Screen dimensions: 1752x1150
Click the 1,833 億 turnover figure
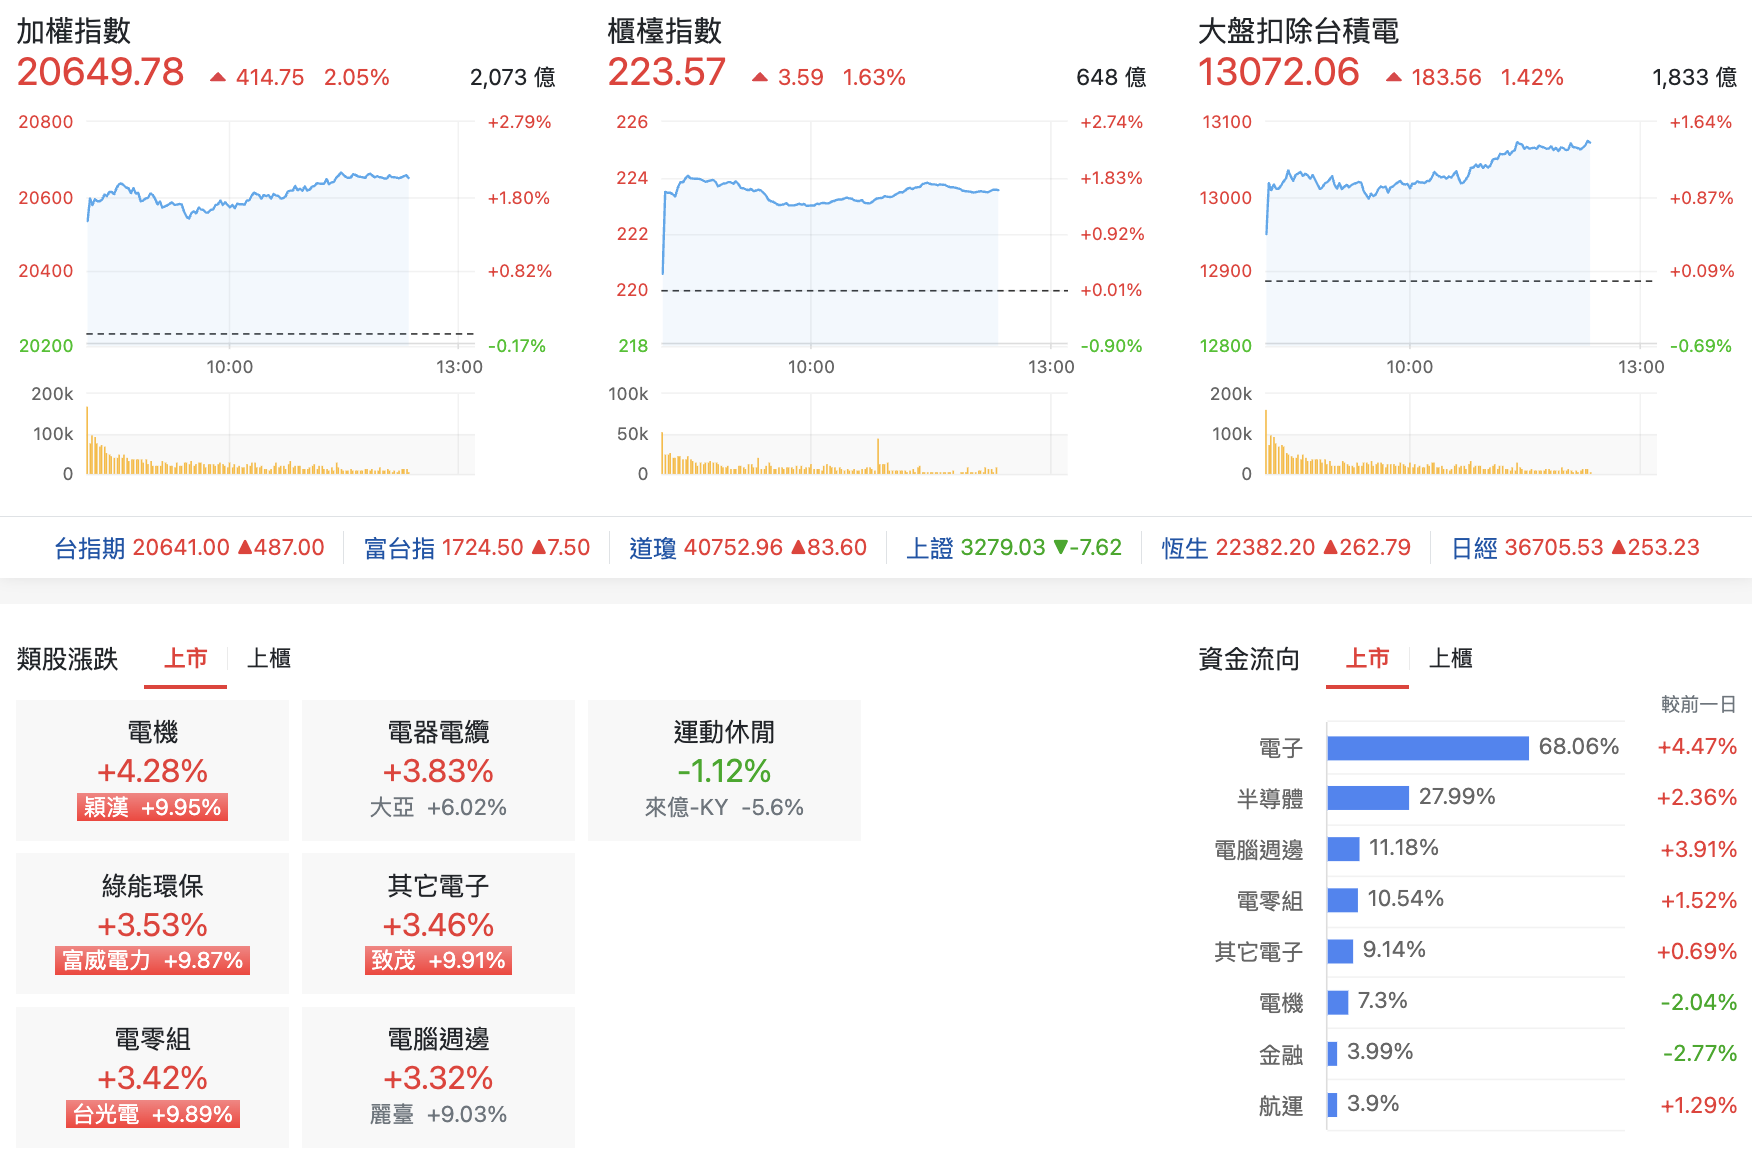(1694, 77)
